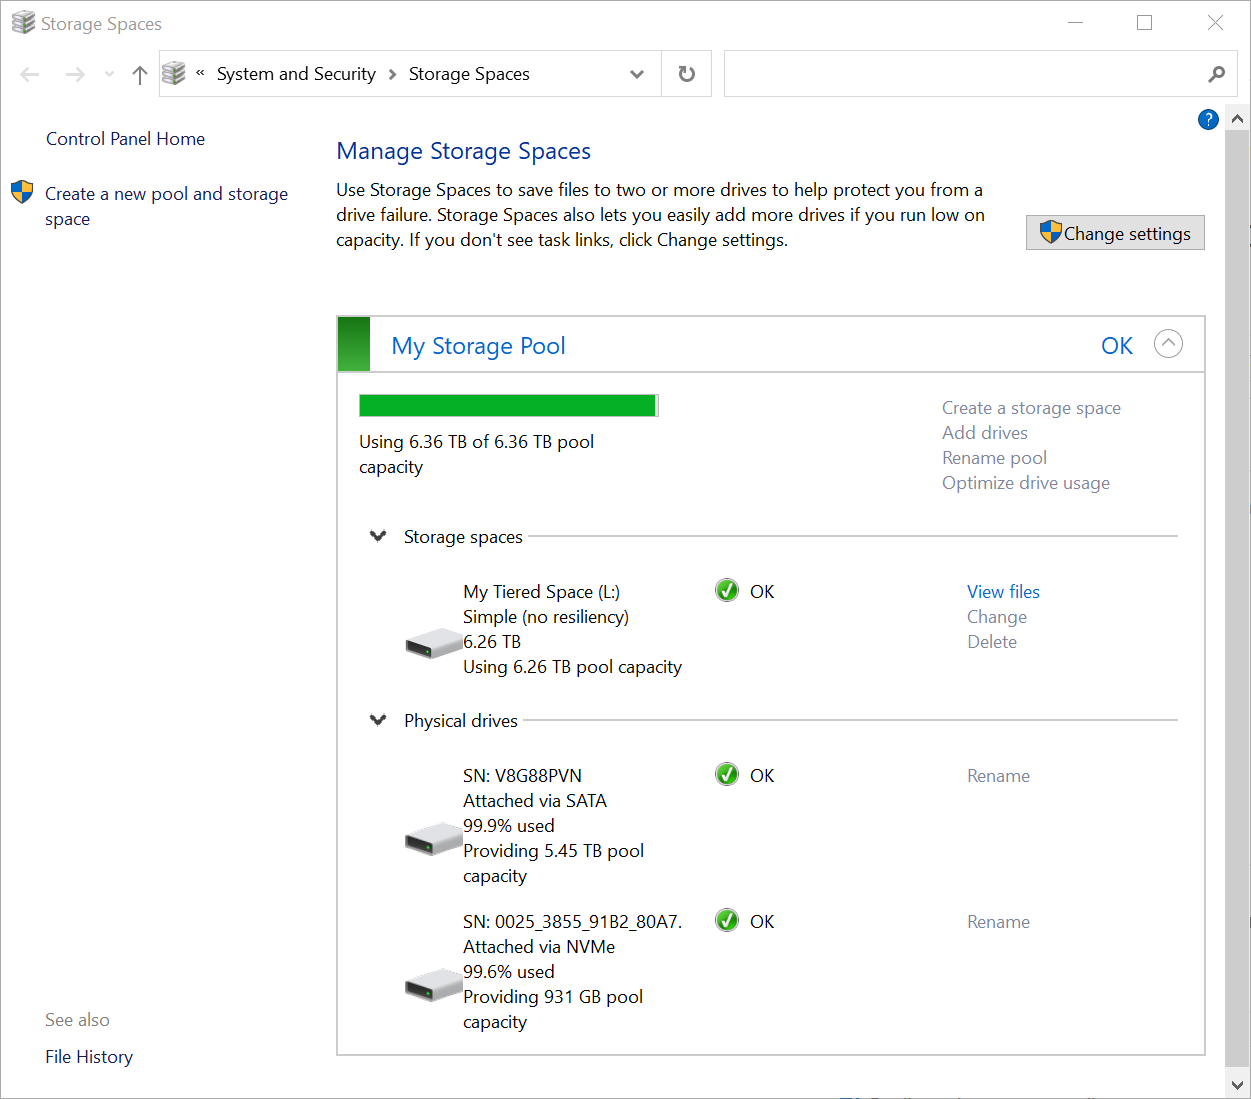Click the search magnifier icon
The image size is (1251, 1099).
(1216, 74)
